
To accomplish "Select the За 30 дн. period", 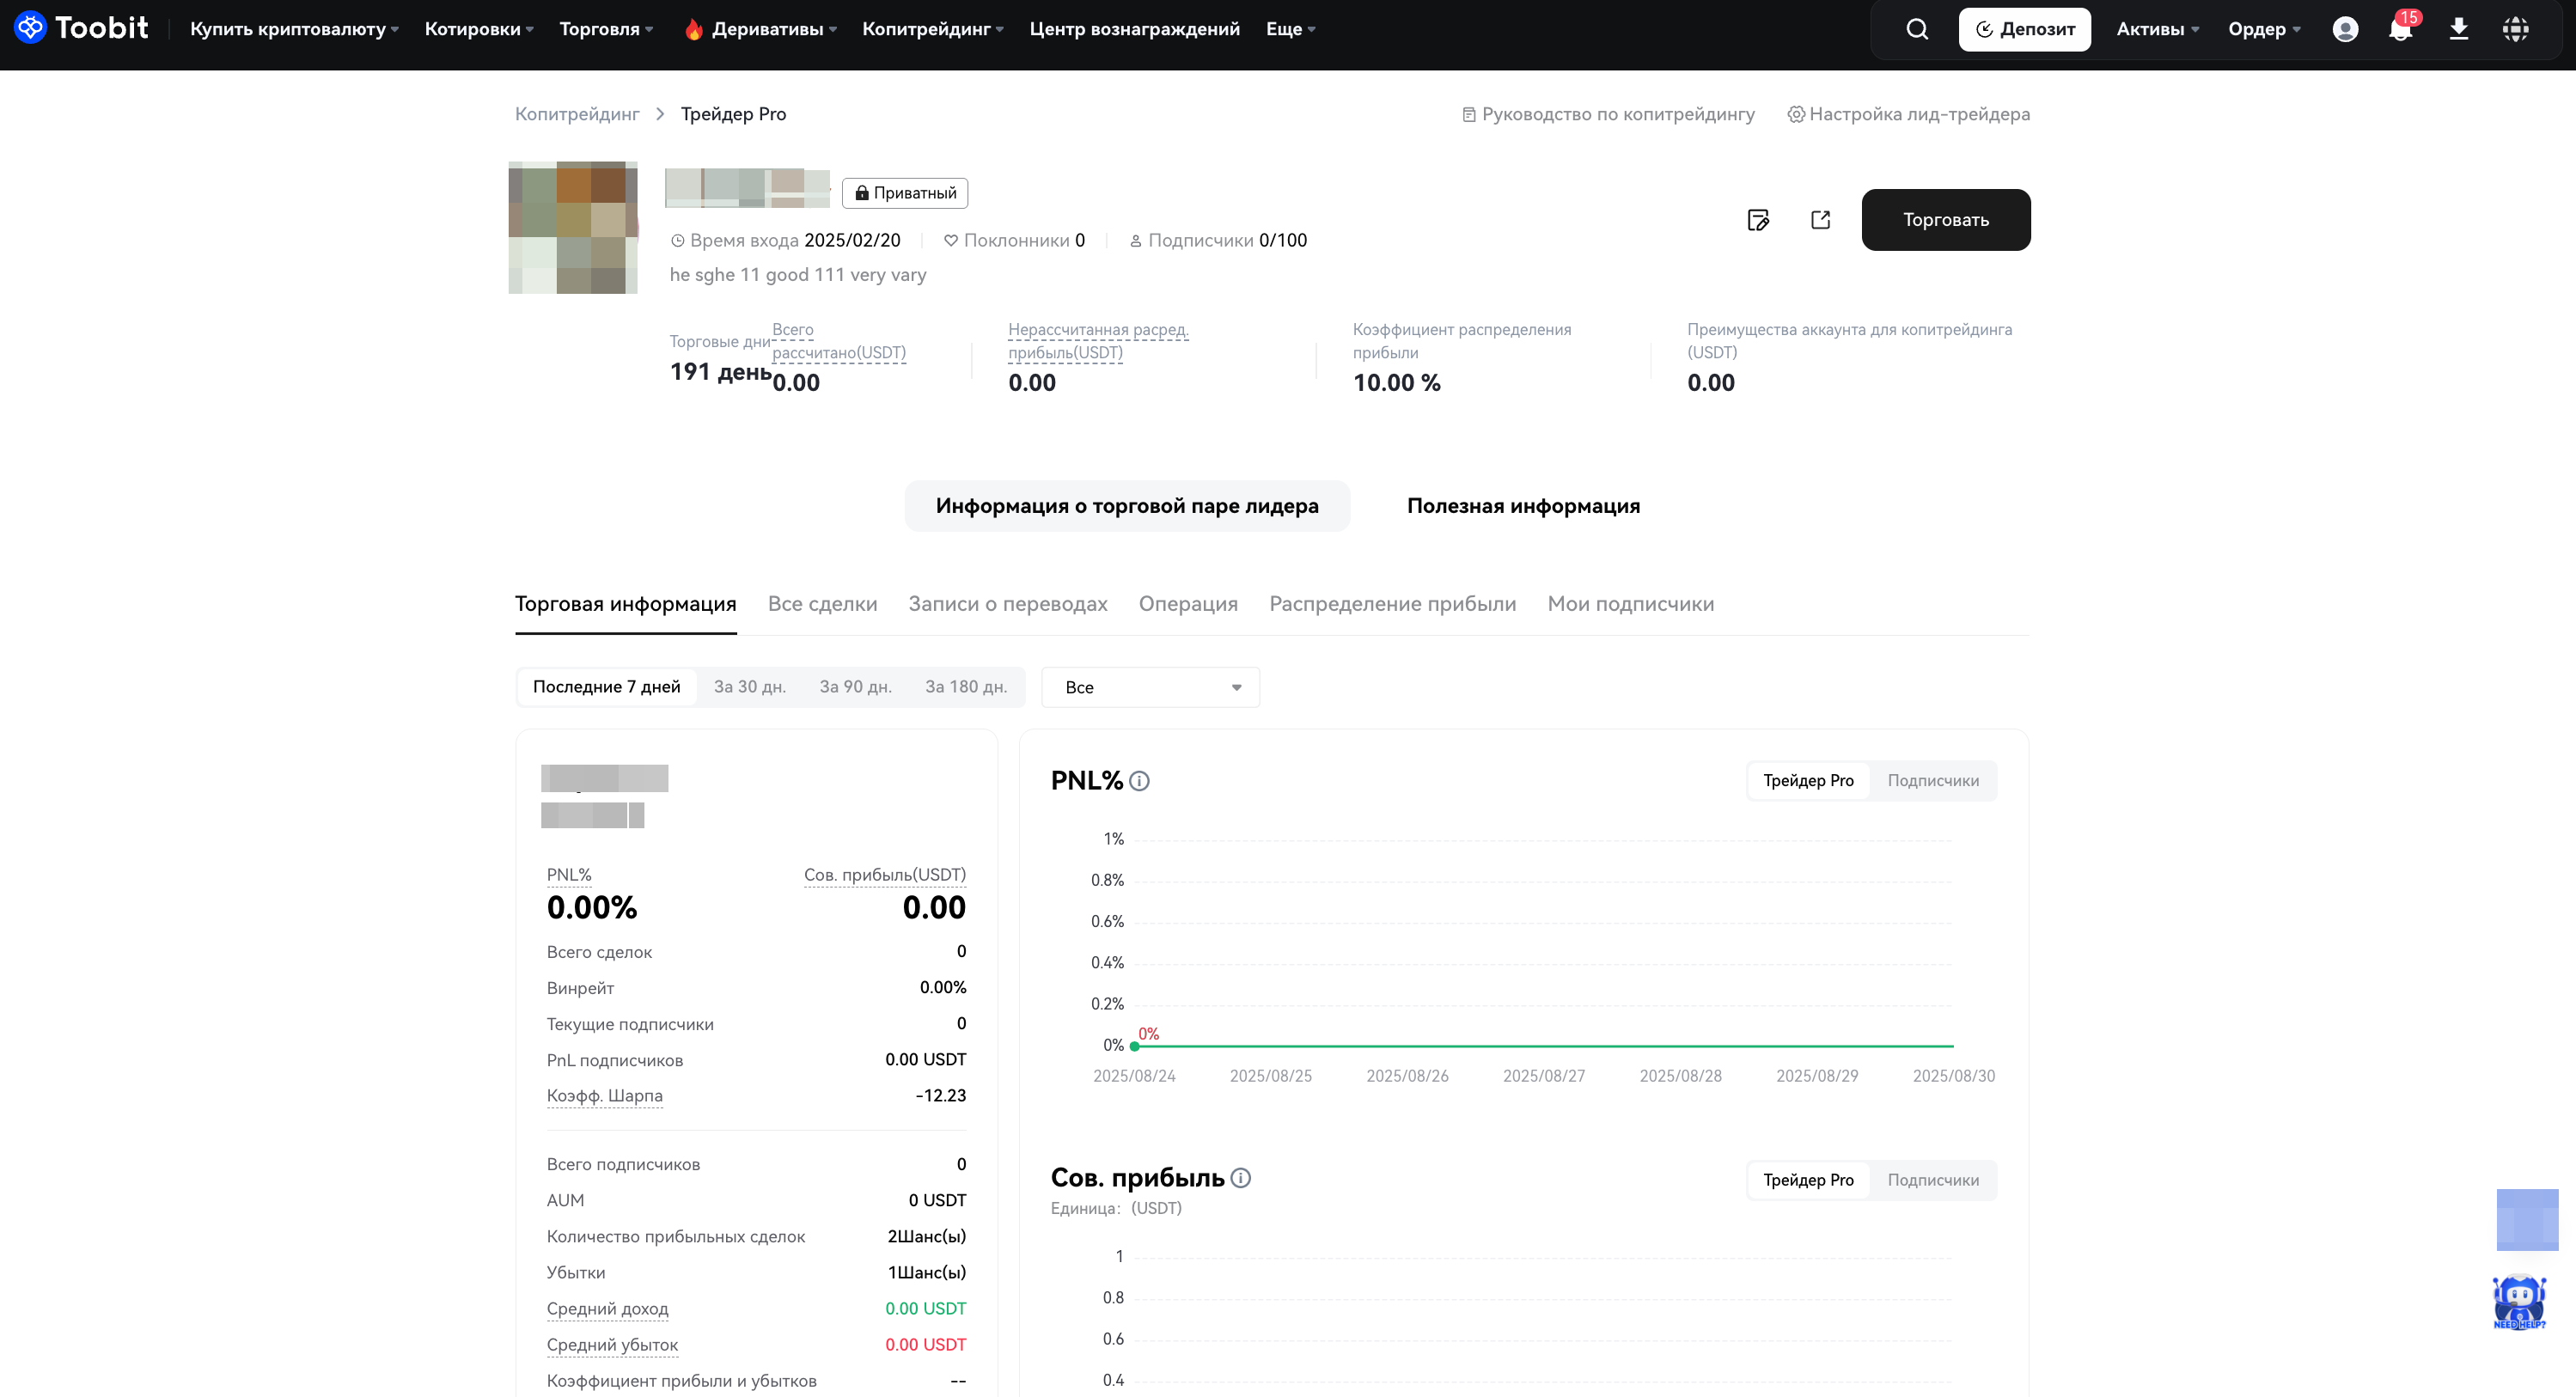I will point(749,687).
